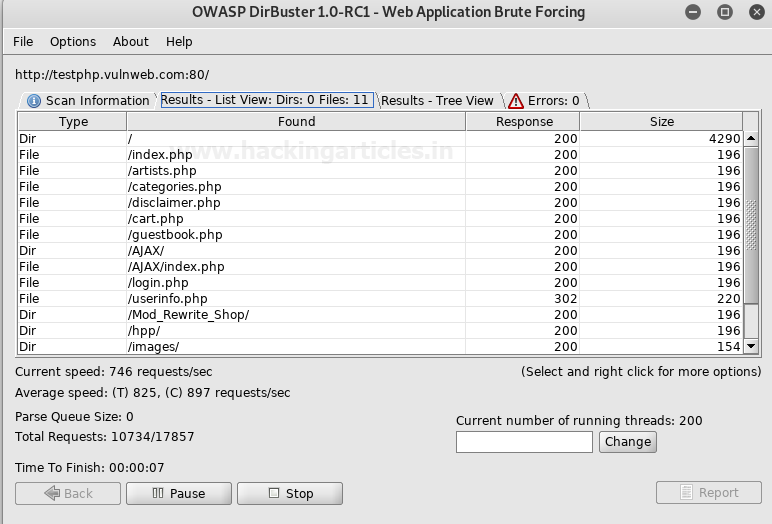772x524 pixels.
Task: Click the Average speed requests/sec text
Action: point(153,393)
